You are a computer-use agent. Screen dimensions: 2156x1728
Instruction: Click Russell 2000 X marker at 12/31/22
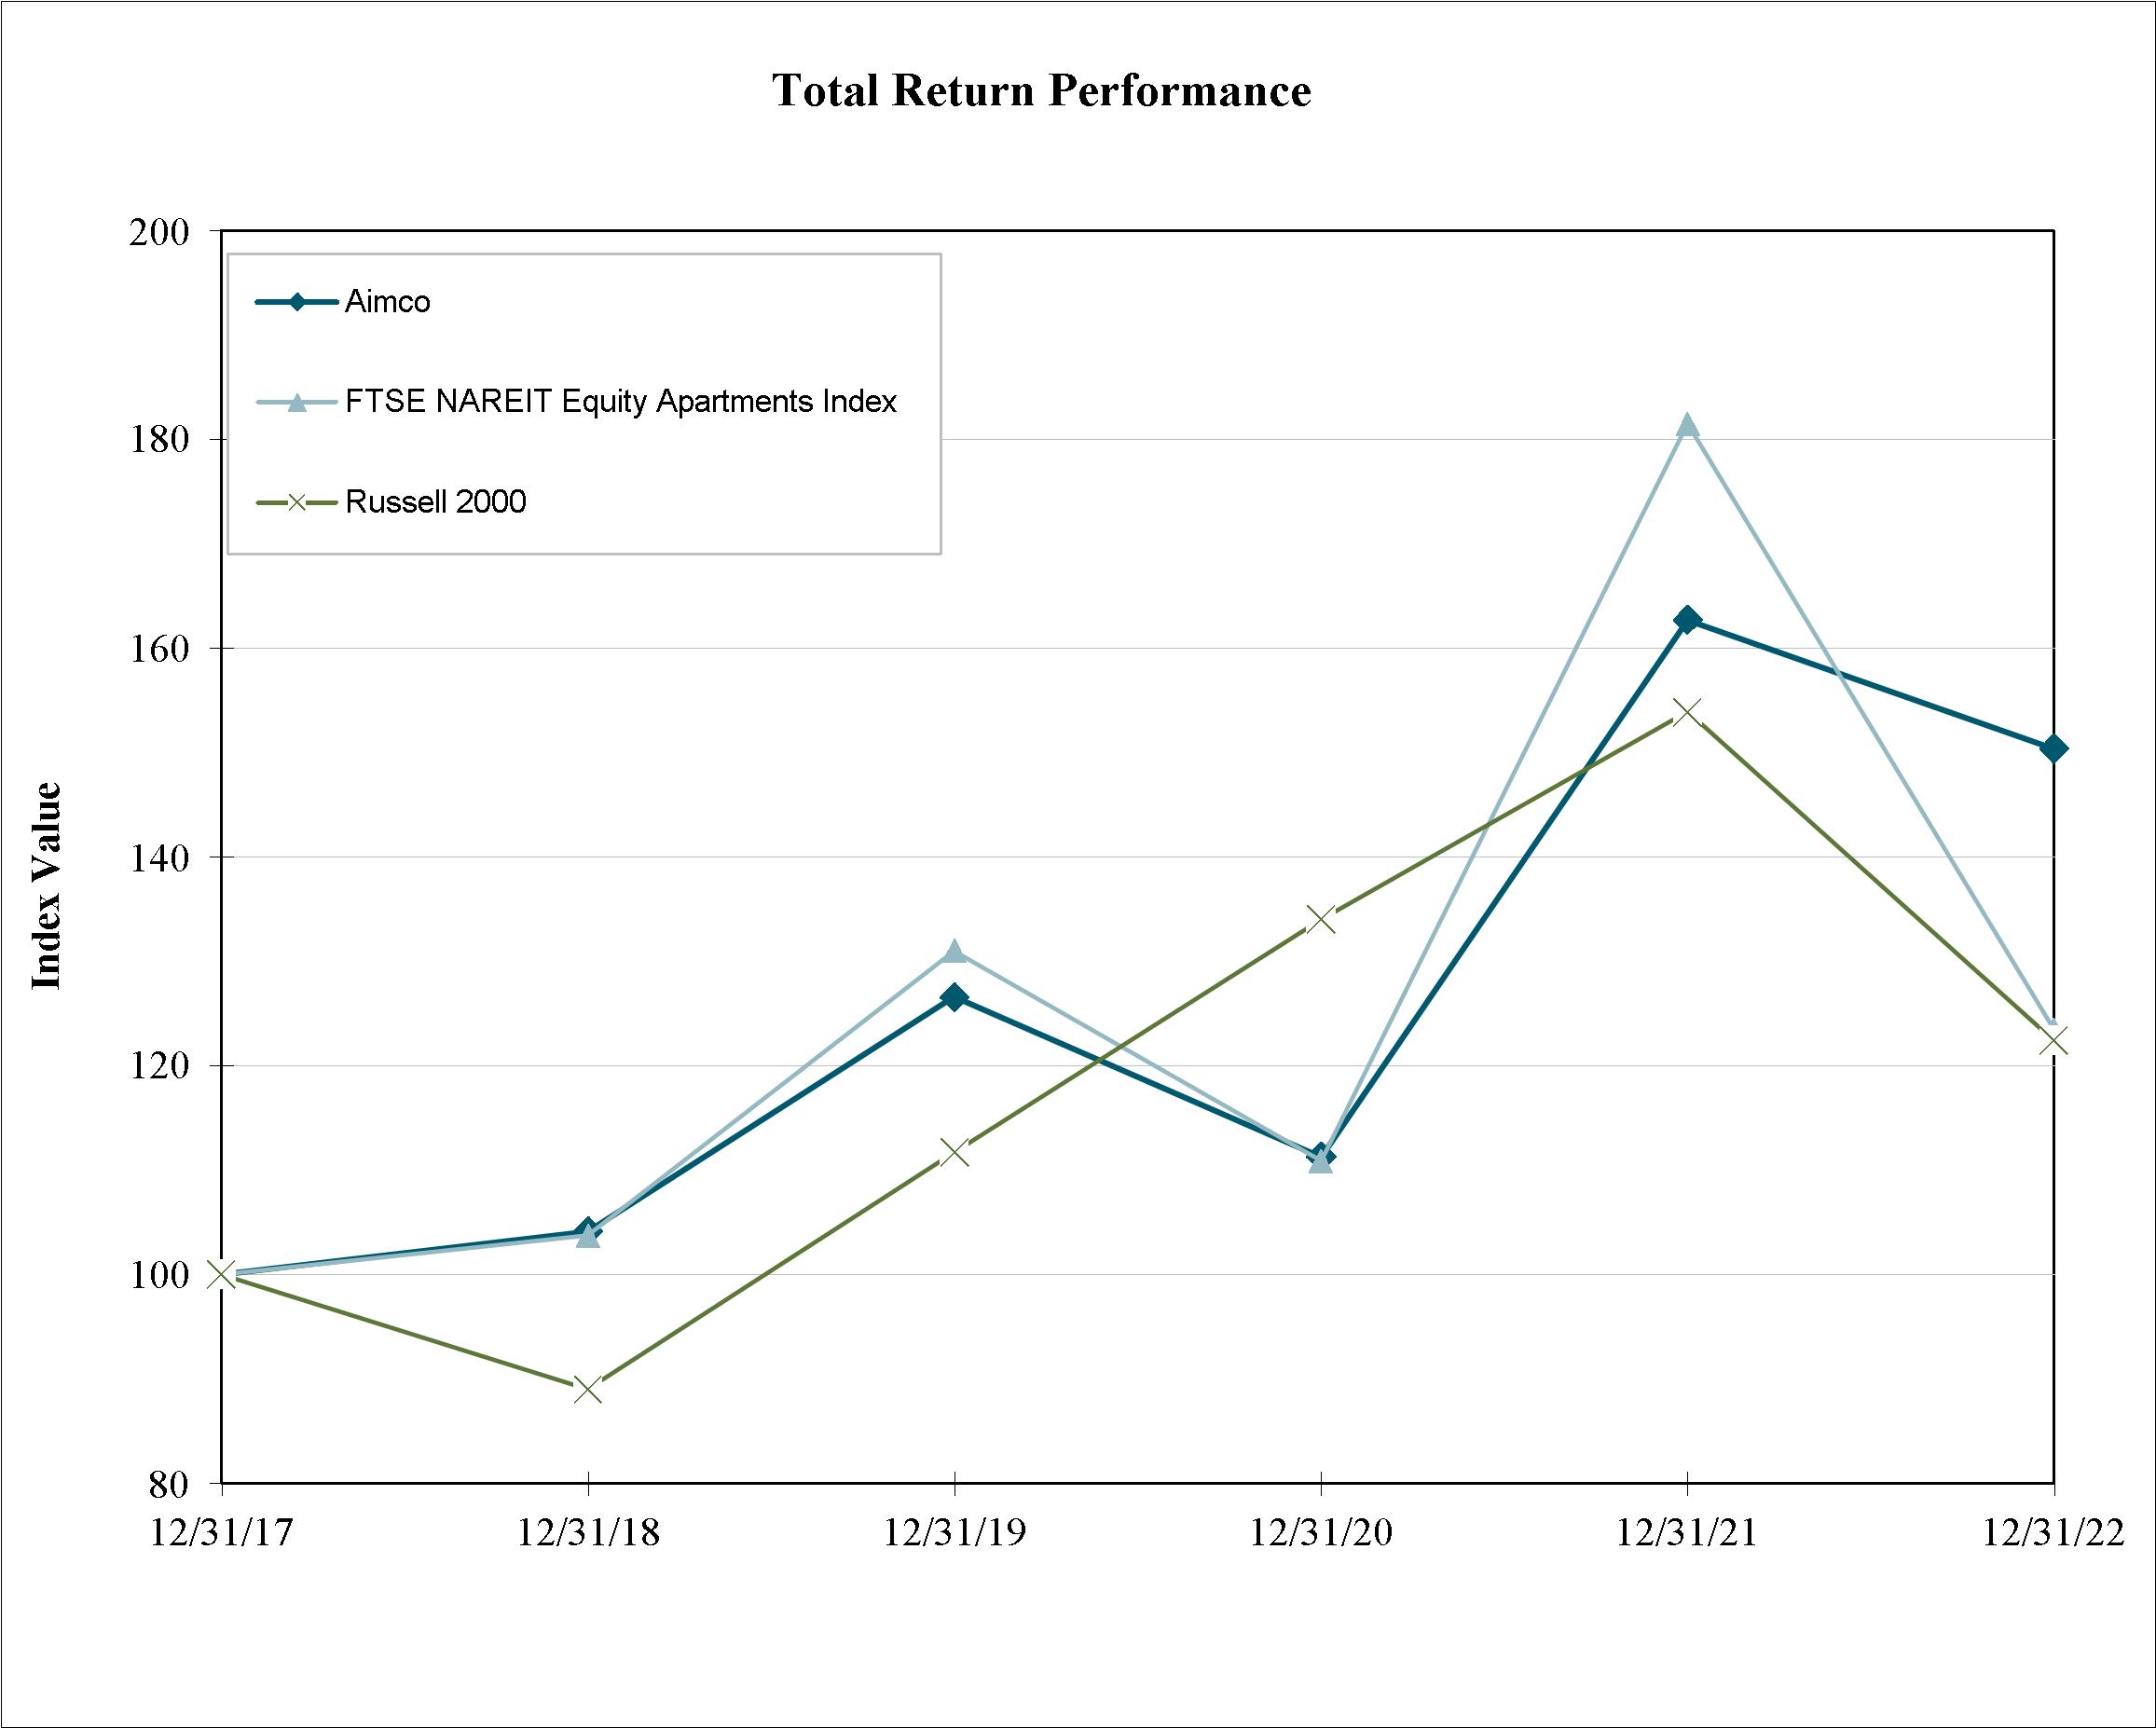point(2053,1041)
